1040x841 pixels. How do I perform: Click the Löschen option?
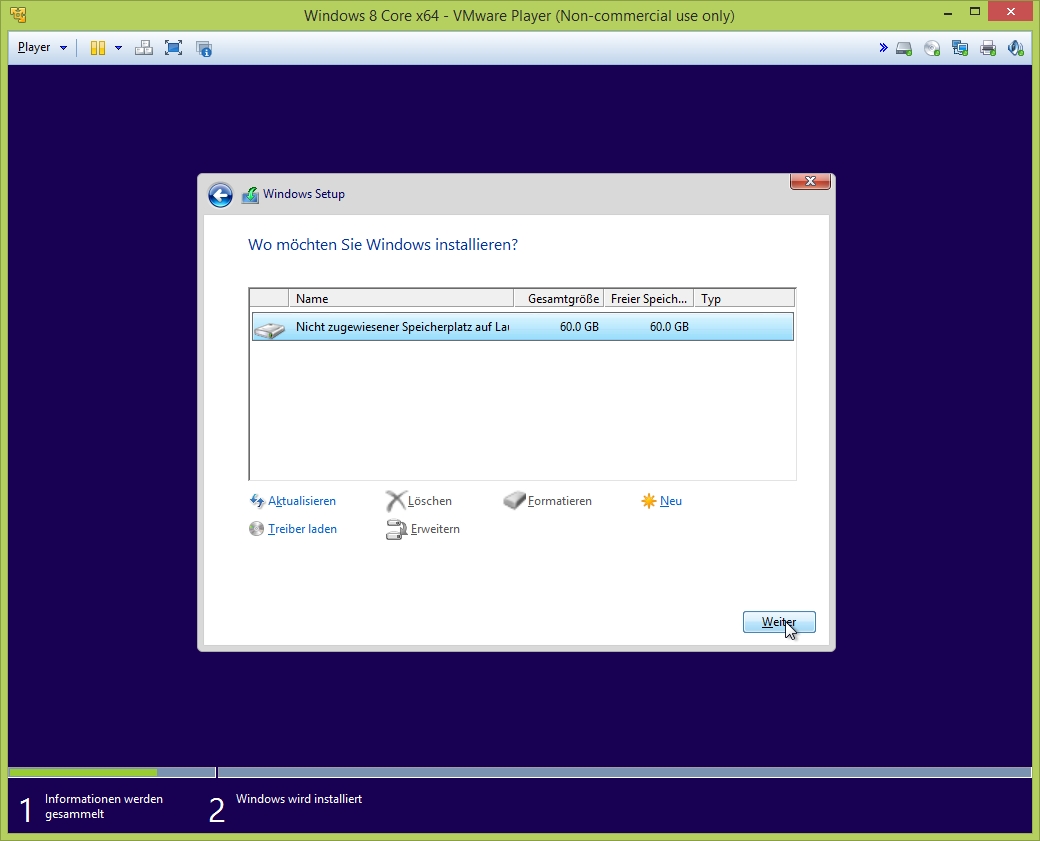[x=430, y=501]
